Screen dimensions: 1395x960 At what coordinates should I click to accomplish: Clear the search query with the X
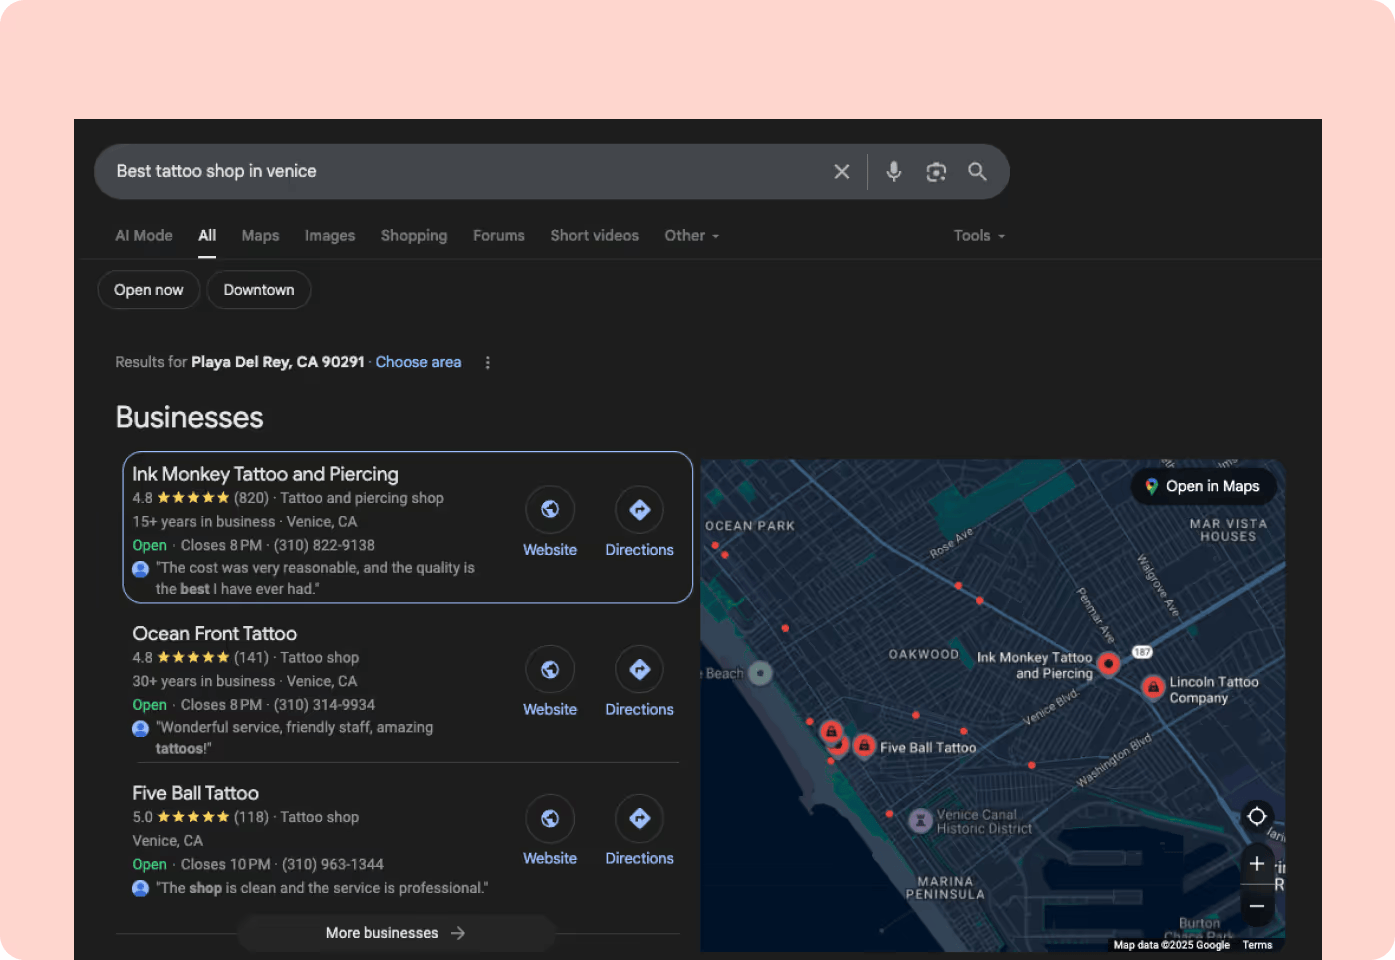pyautogui.click(x=841, y=171)
